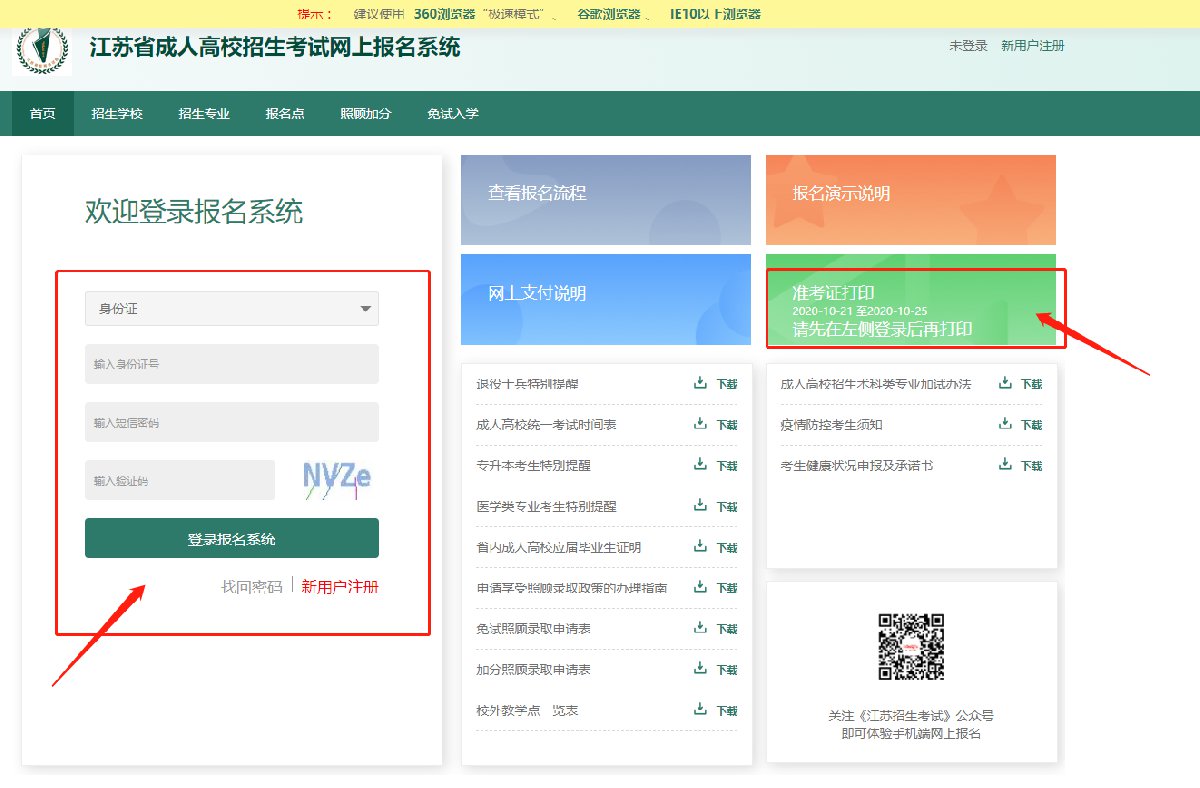This screenshot has width=1200, height=788.
Task: Click the download icon for 成人高校统一考试时间表
Action: click(701, 424)
